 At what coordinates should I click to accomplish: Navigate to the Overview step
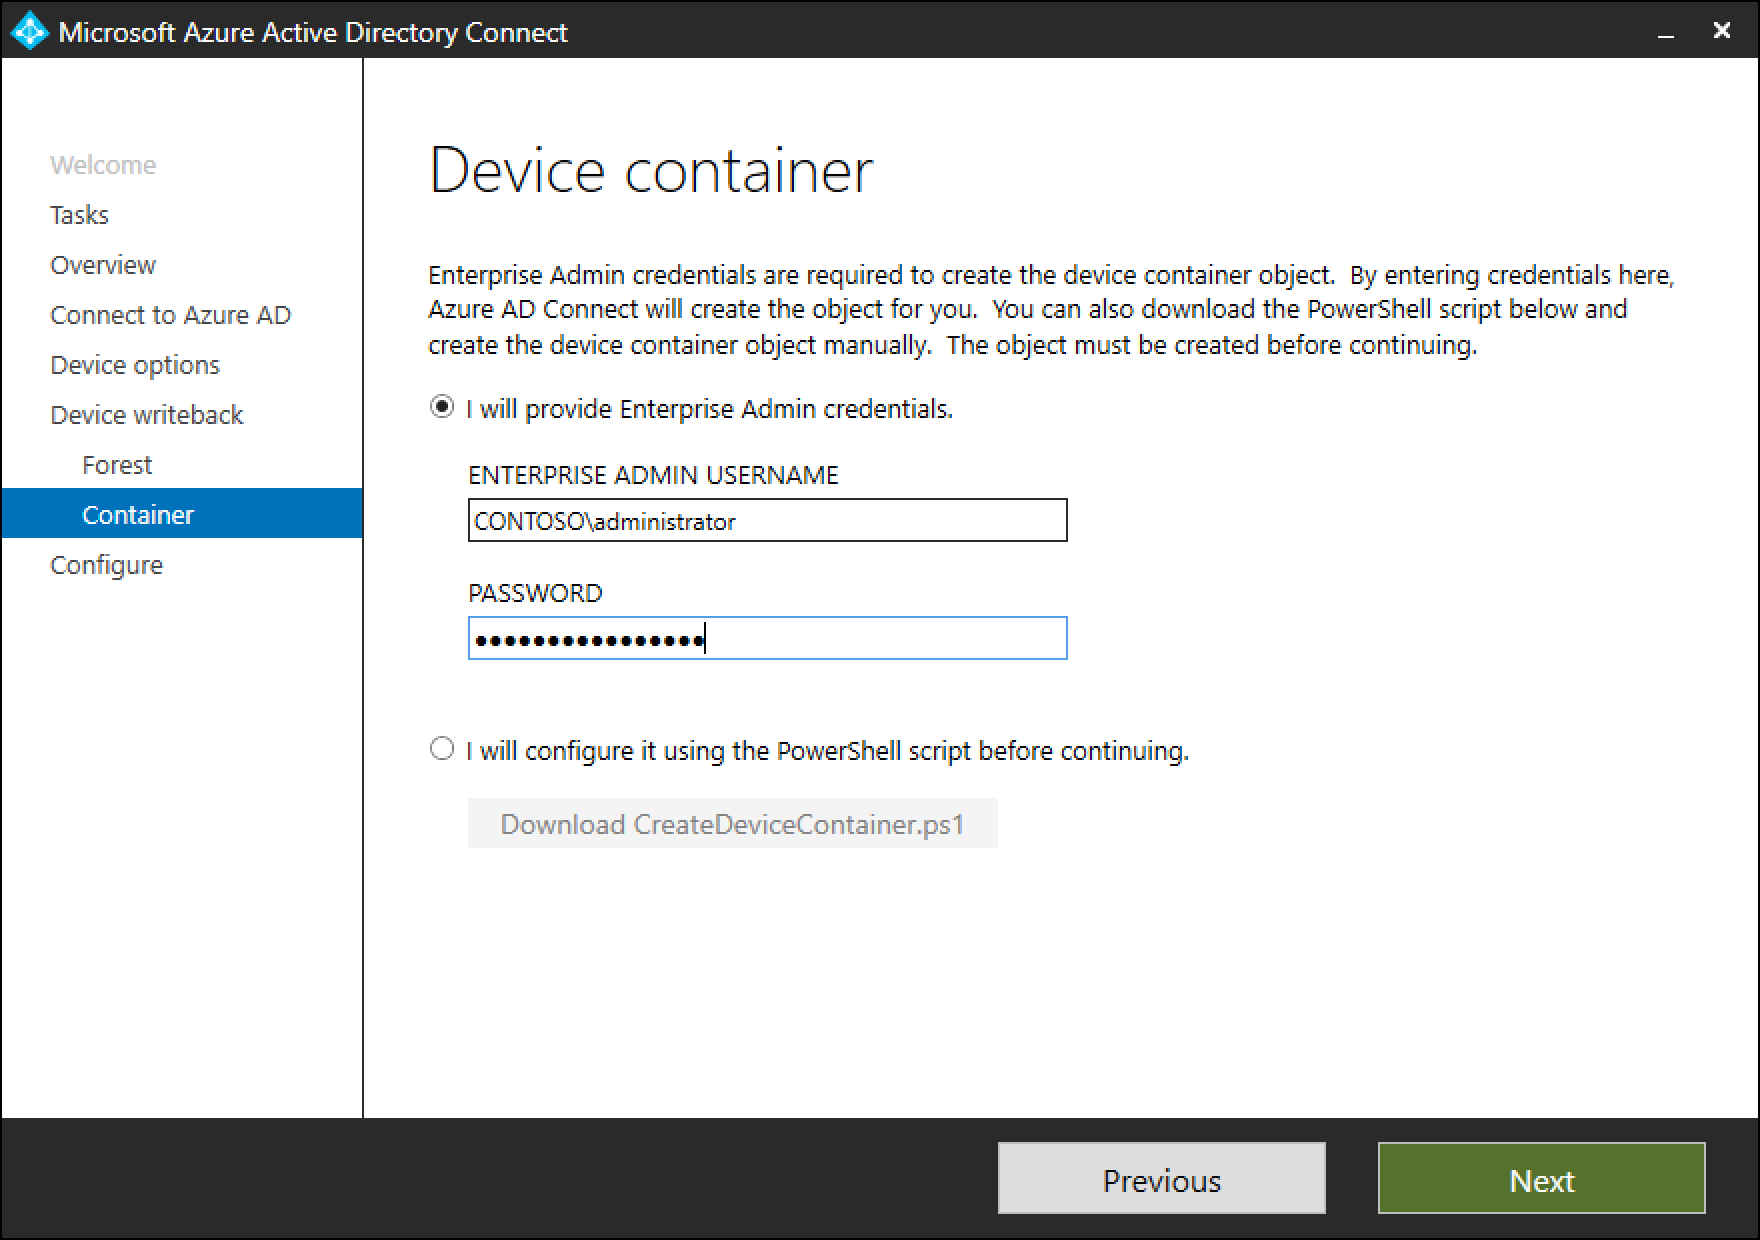point(102,264)
